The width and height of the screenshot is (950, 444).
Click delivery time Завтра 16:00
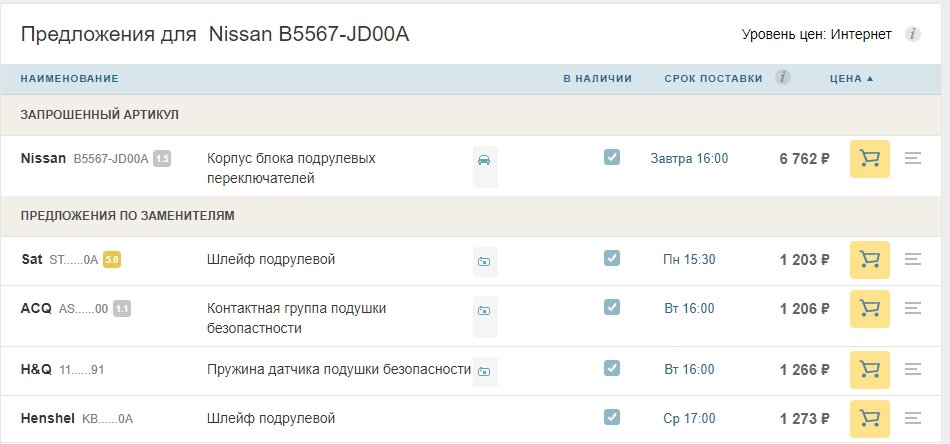689,159
